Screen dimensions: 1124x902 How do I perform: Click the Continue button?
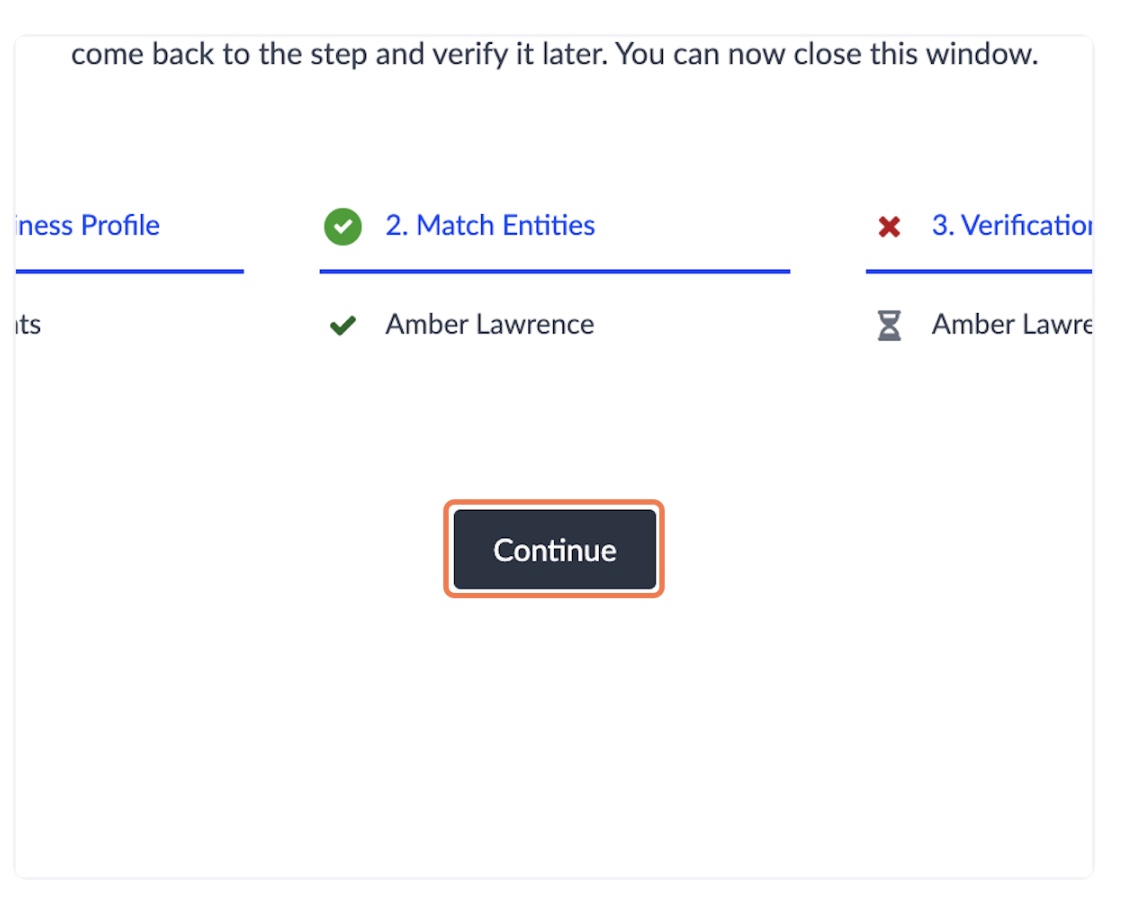[x=554, y=549]
